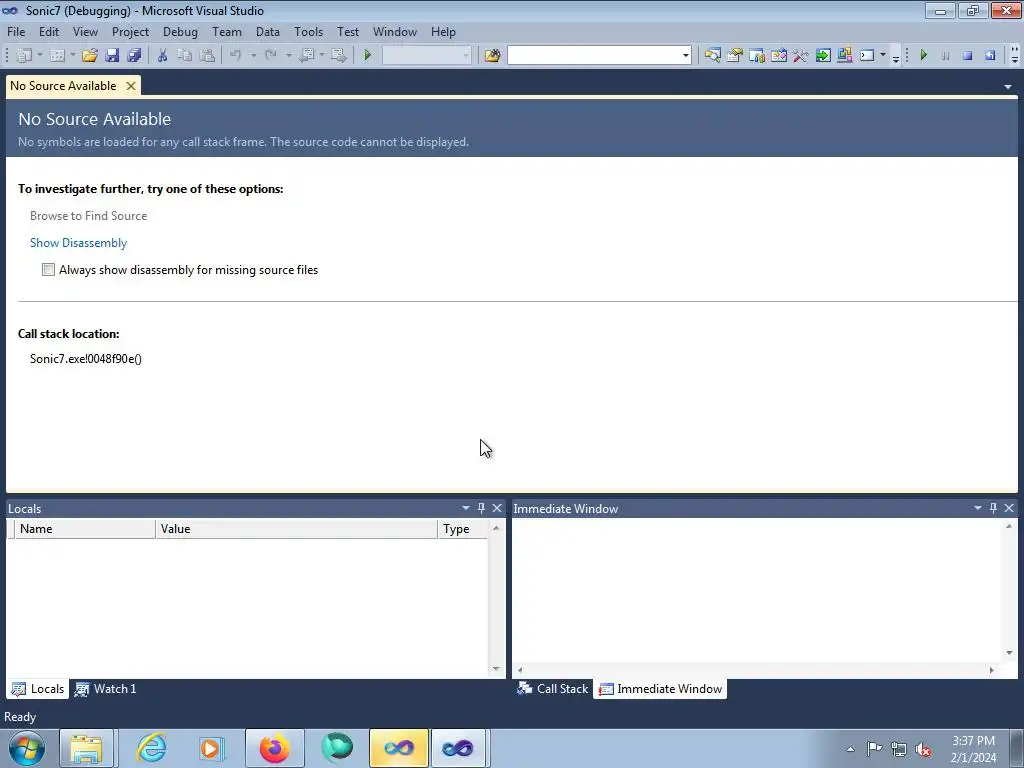Image resolution: width=1024 pixels, height=768 pixels.
Task: Open the Solution Configurations combo box
Action: click(x=426, y=56)
